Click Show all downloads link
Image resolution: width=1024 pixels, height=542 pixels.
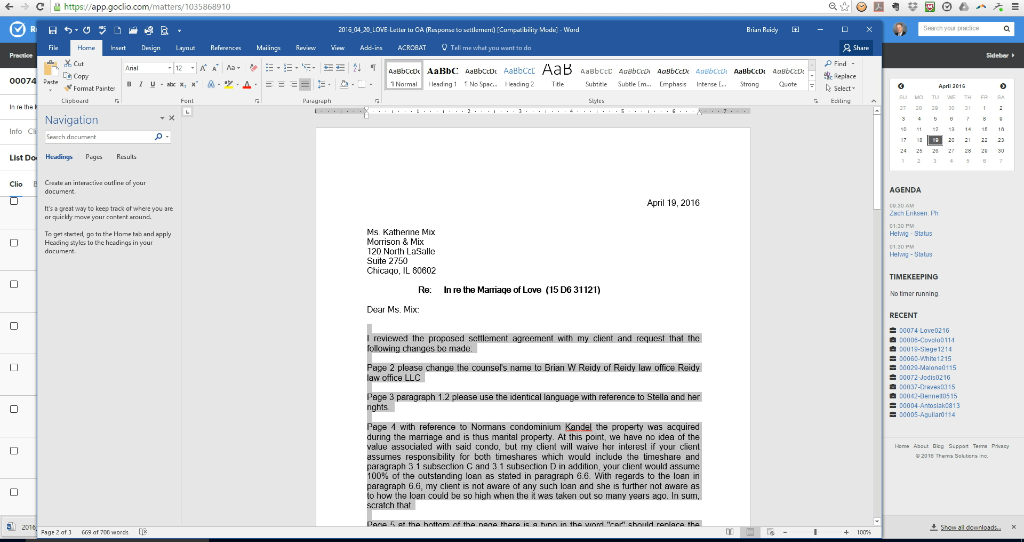971,527
